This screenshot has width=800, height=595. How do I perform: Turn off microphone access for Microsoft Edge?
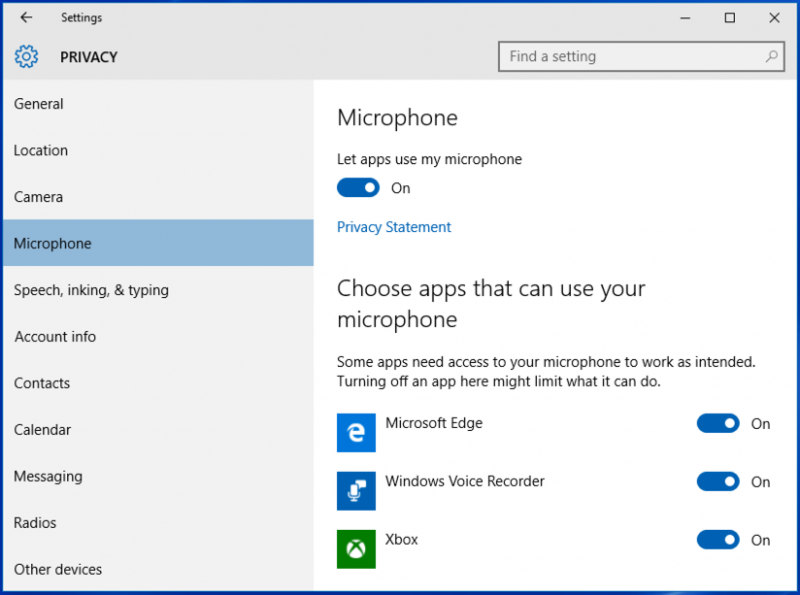tap(718, 423)
